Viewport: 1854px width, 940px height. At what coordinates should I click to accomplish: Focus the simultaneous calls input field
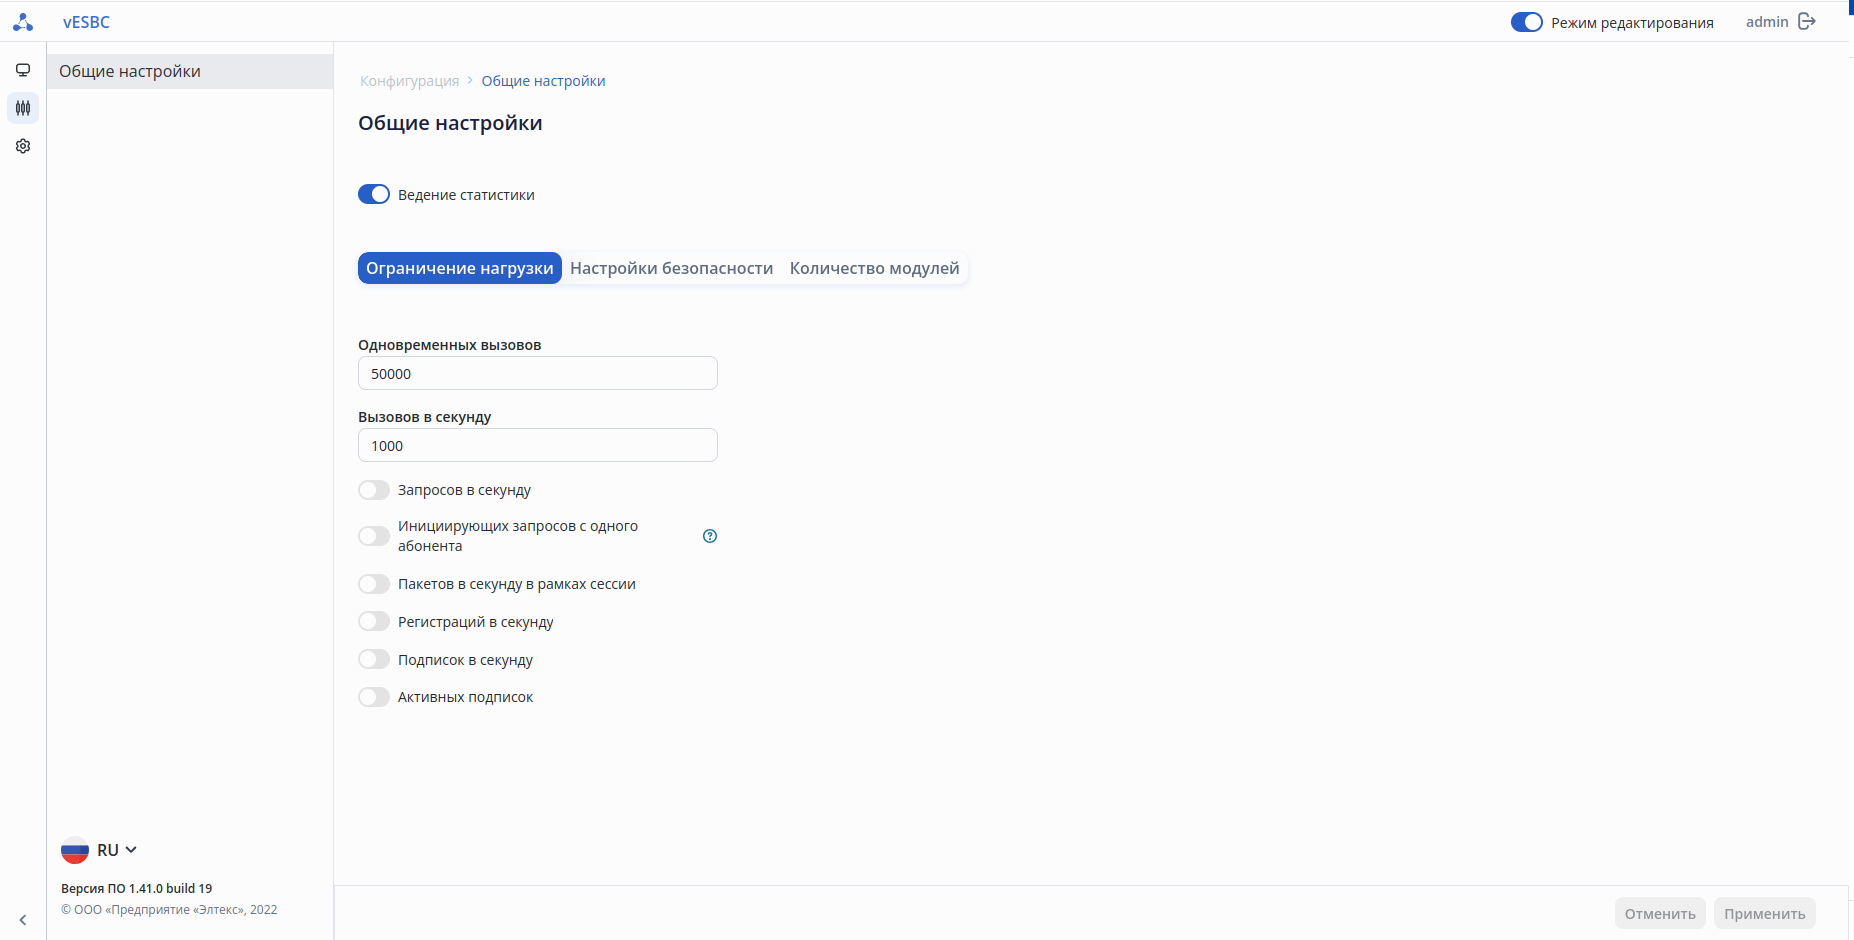coord(538,373)
